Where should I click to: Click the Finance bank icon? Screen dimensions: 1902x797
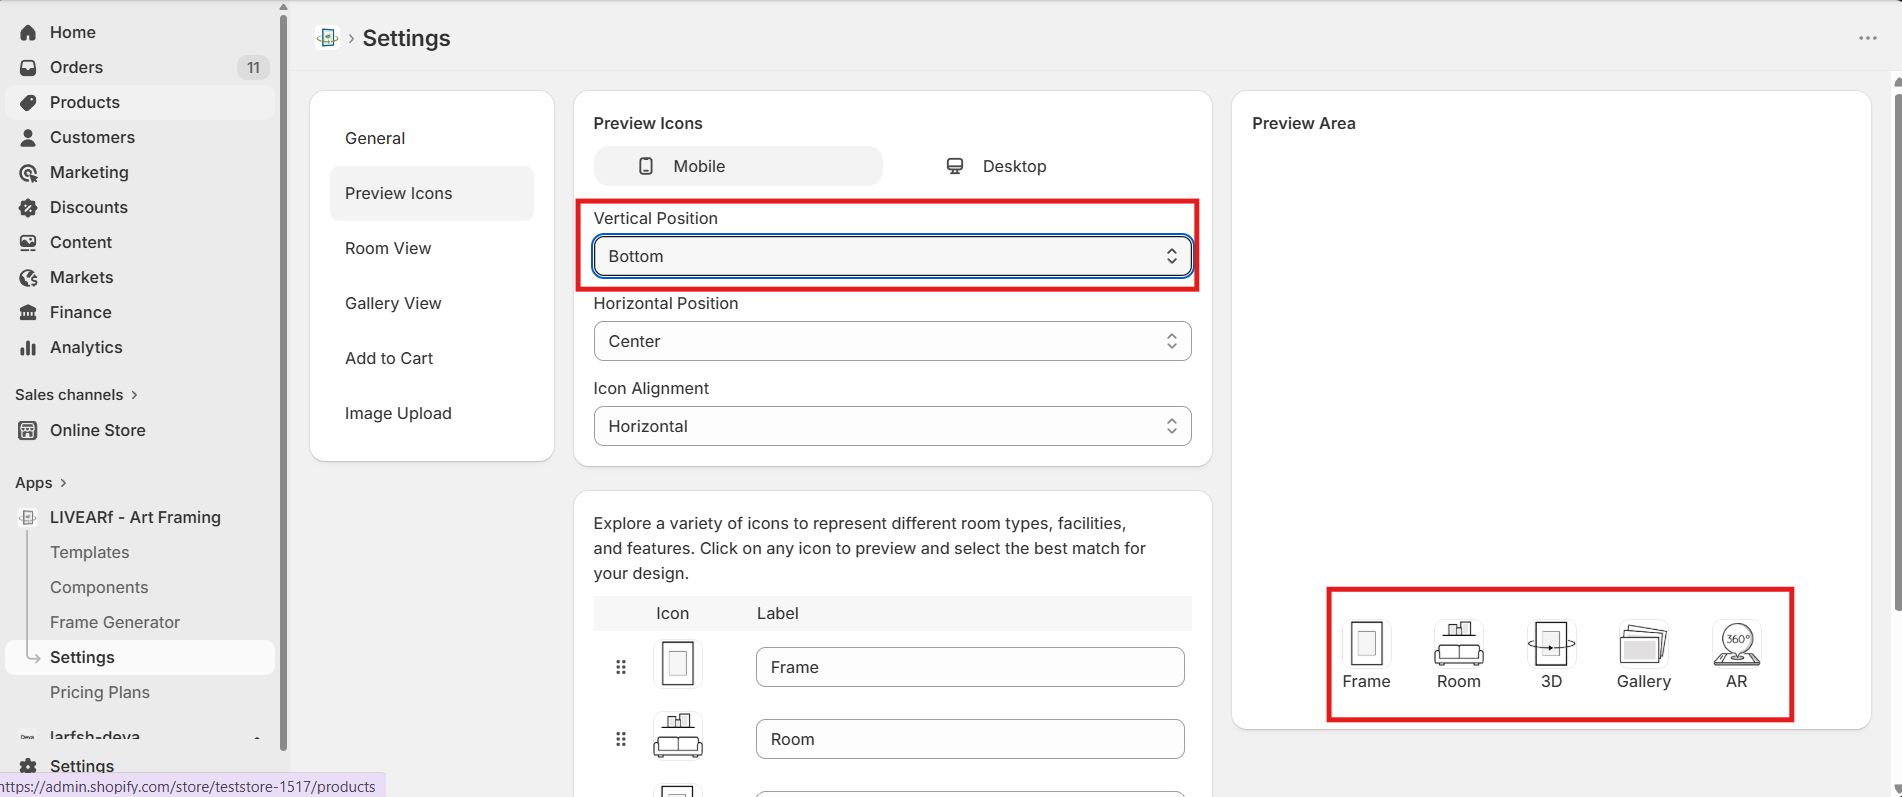pyautogui.click(x=28, y=312)
